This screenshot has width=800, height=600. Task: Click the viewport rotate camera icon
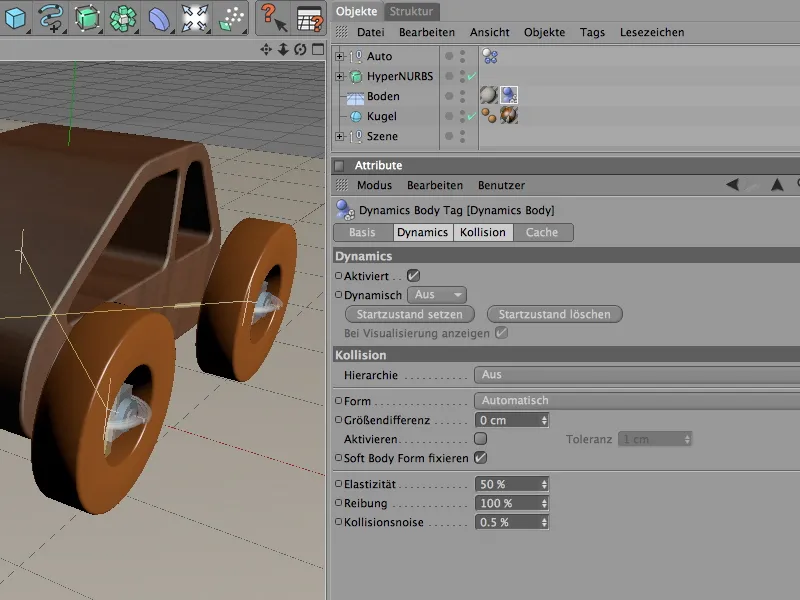pos(299,49)
